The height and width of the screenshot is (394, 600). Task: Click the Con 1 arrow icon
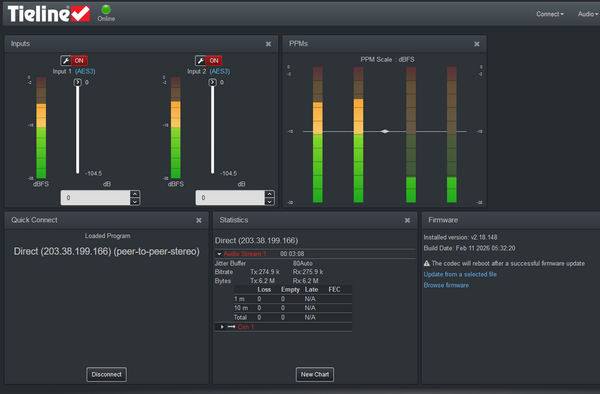pyautogui.click(x=232, y=327)
